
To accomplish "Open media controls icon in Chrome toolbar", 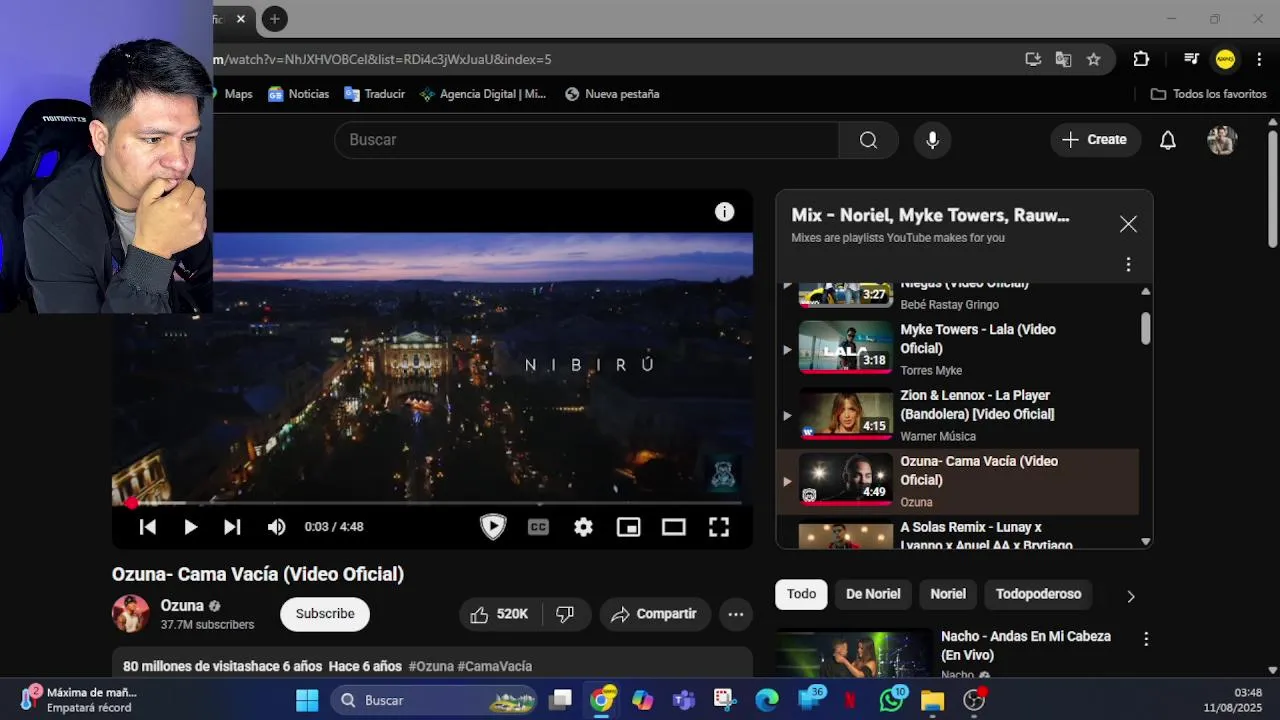I will click(x=1191, y=59).
